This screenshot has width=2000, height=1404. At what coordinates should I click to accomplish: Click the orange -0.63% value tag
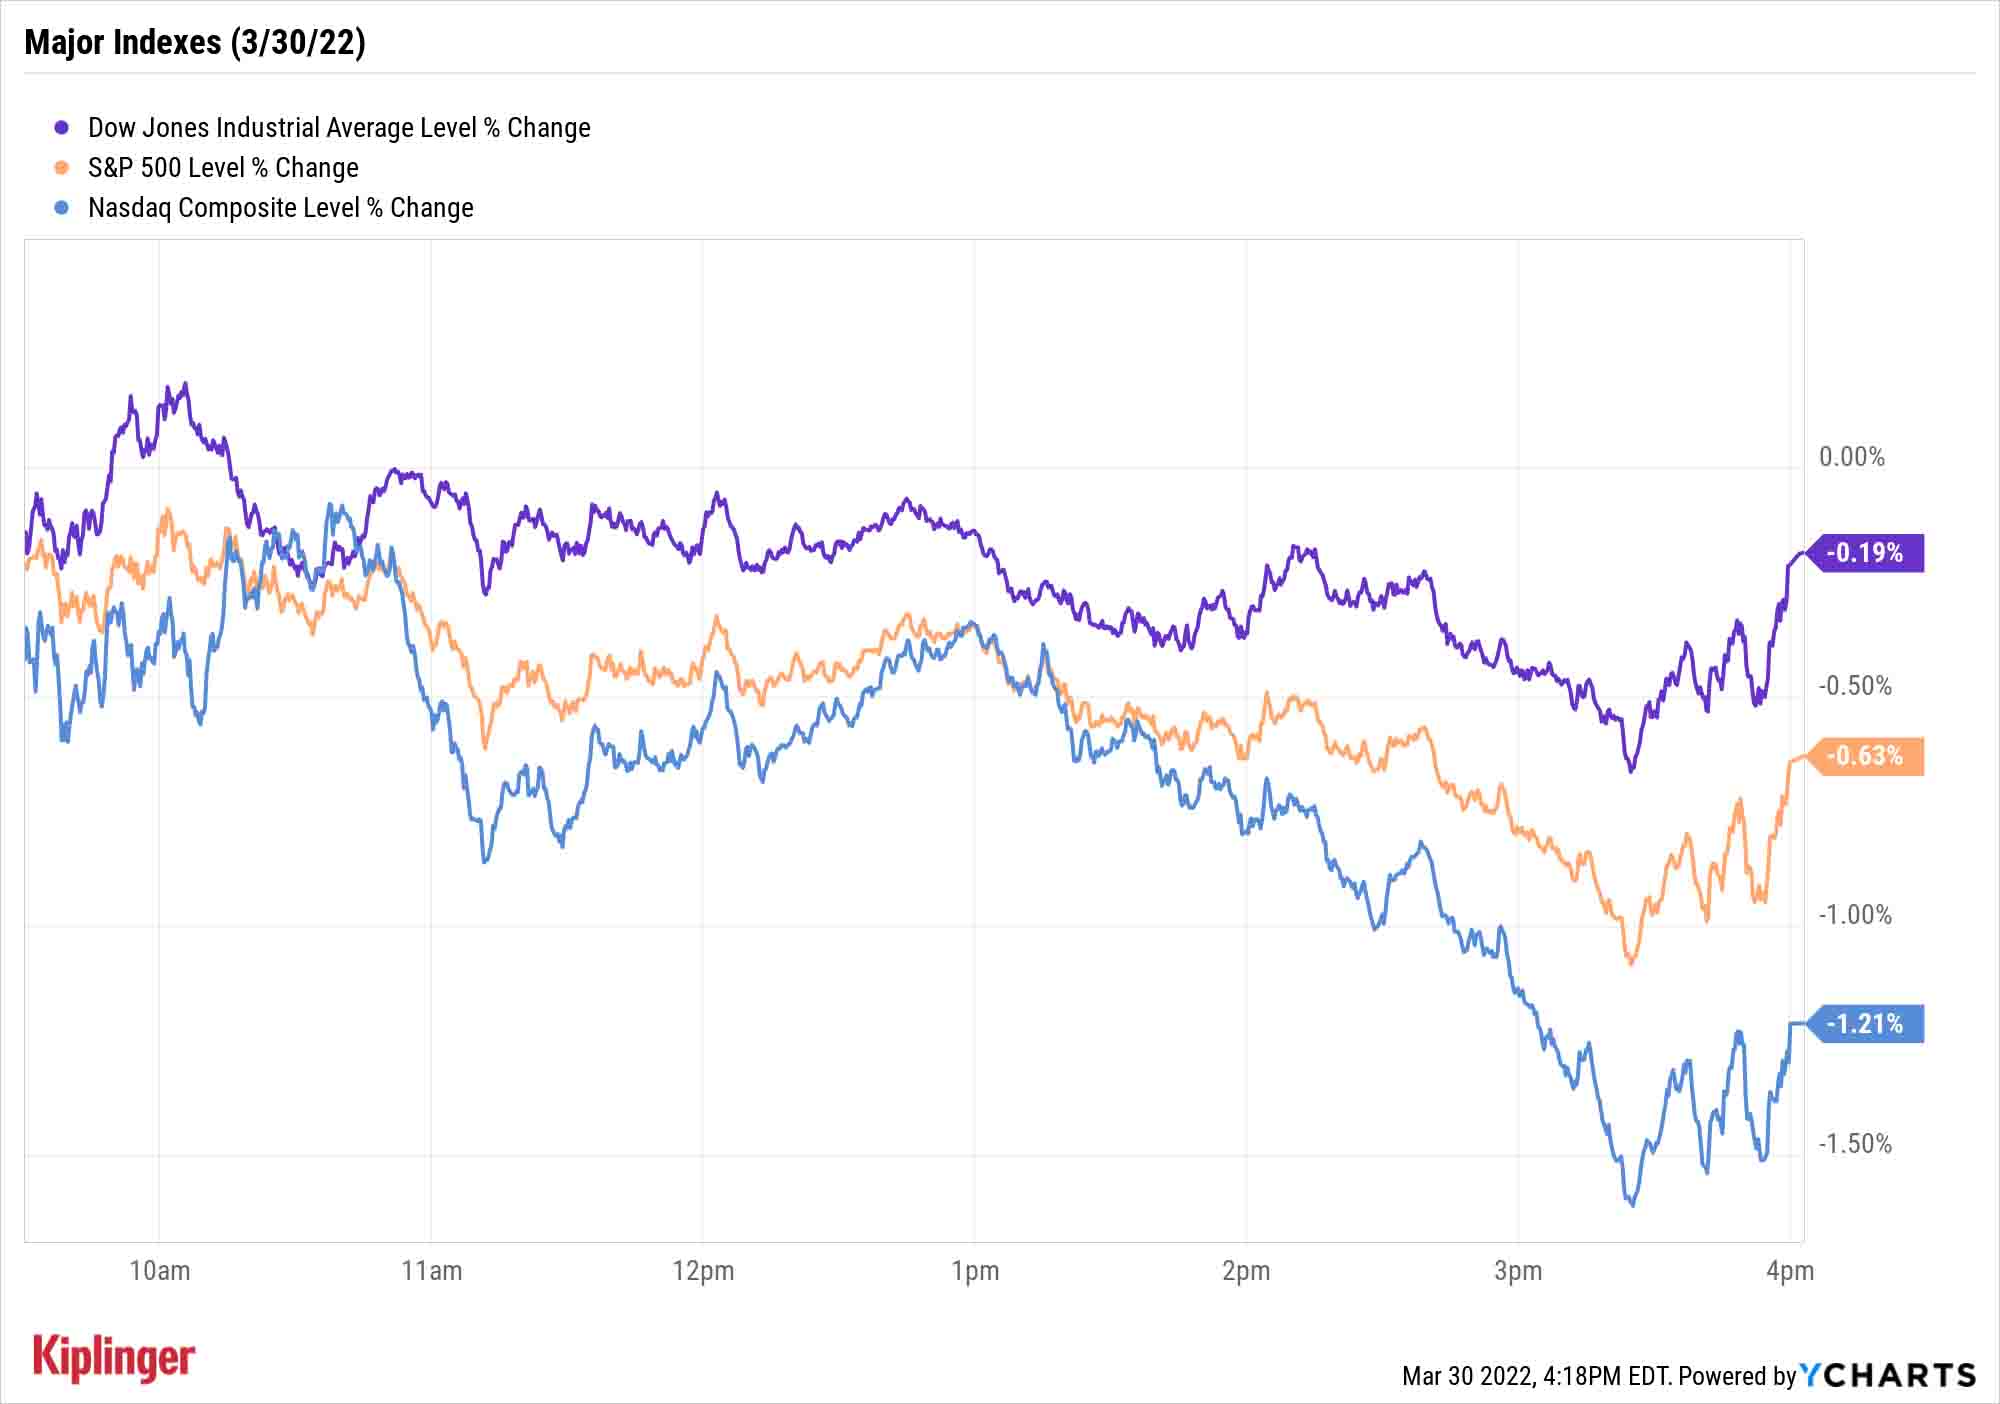[x=1865, y=756]
